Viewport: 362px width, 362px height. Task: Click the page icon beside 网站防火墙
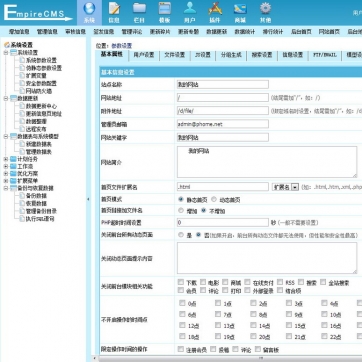click(22, 91)
